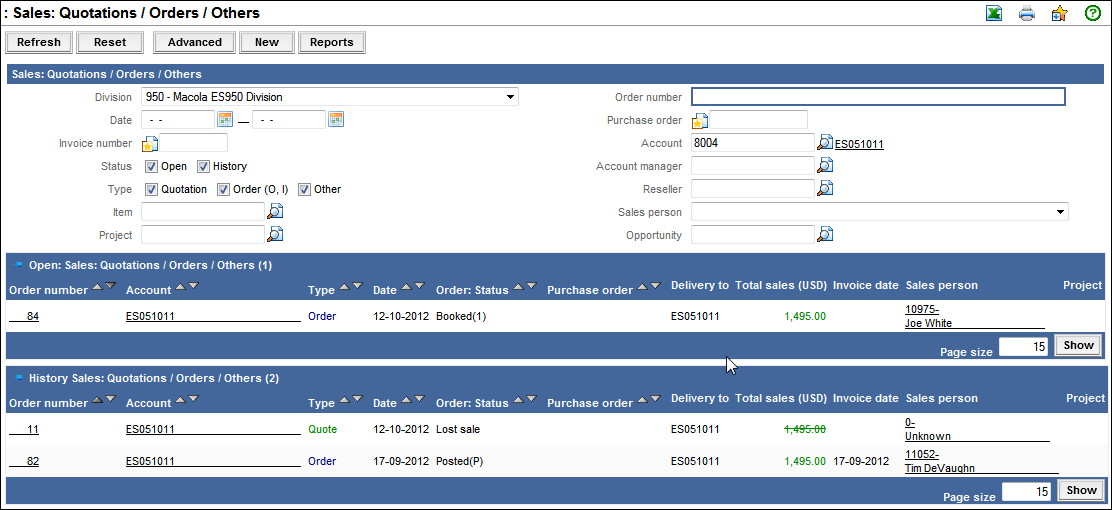Open the Item search lookup icon

pyautogui.click(x=275, y=211)
